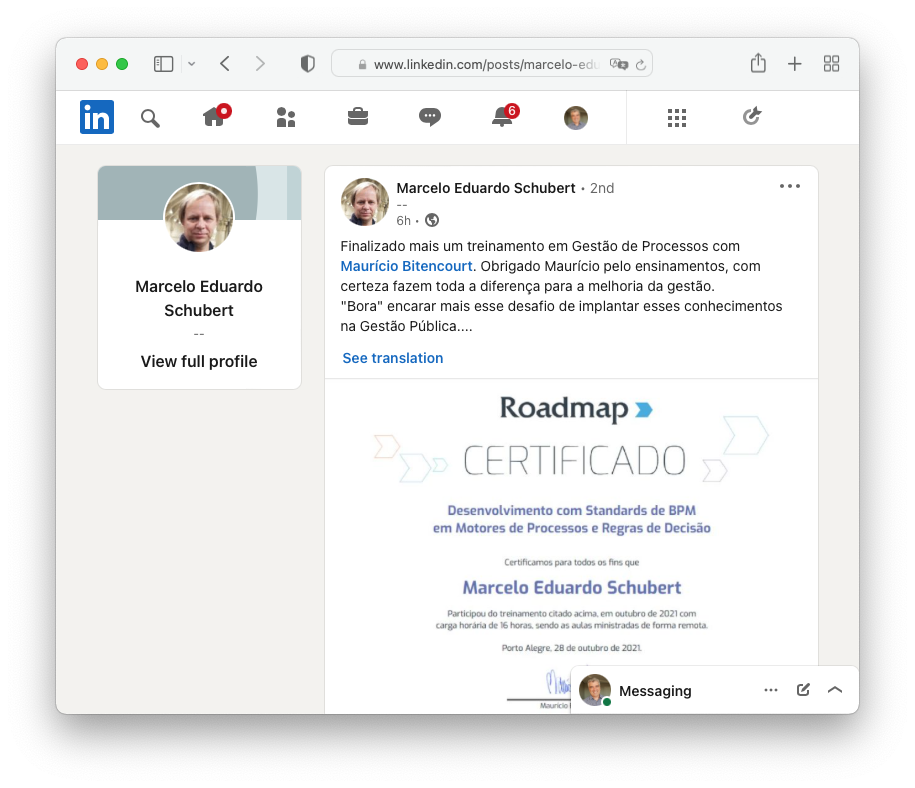The width and height of the screenshot is (915, 788).
Task: Click the Premium/advertise arrow icon in navbar
Action: coord(752,116)
